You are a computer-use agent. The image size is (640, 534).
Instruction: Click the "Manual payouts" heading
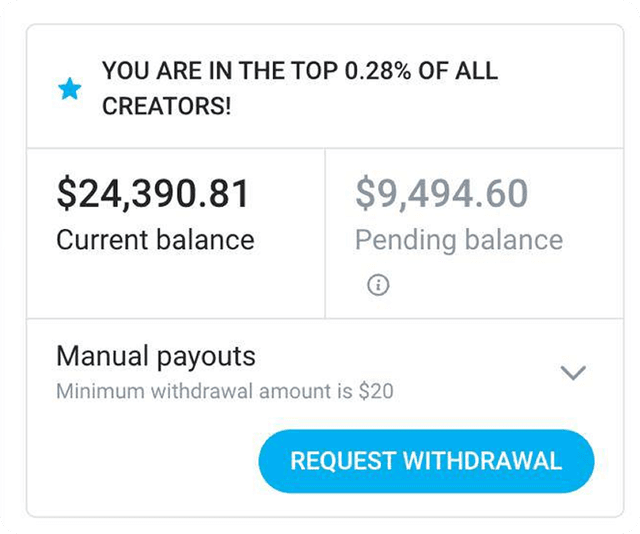[156, 356]
